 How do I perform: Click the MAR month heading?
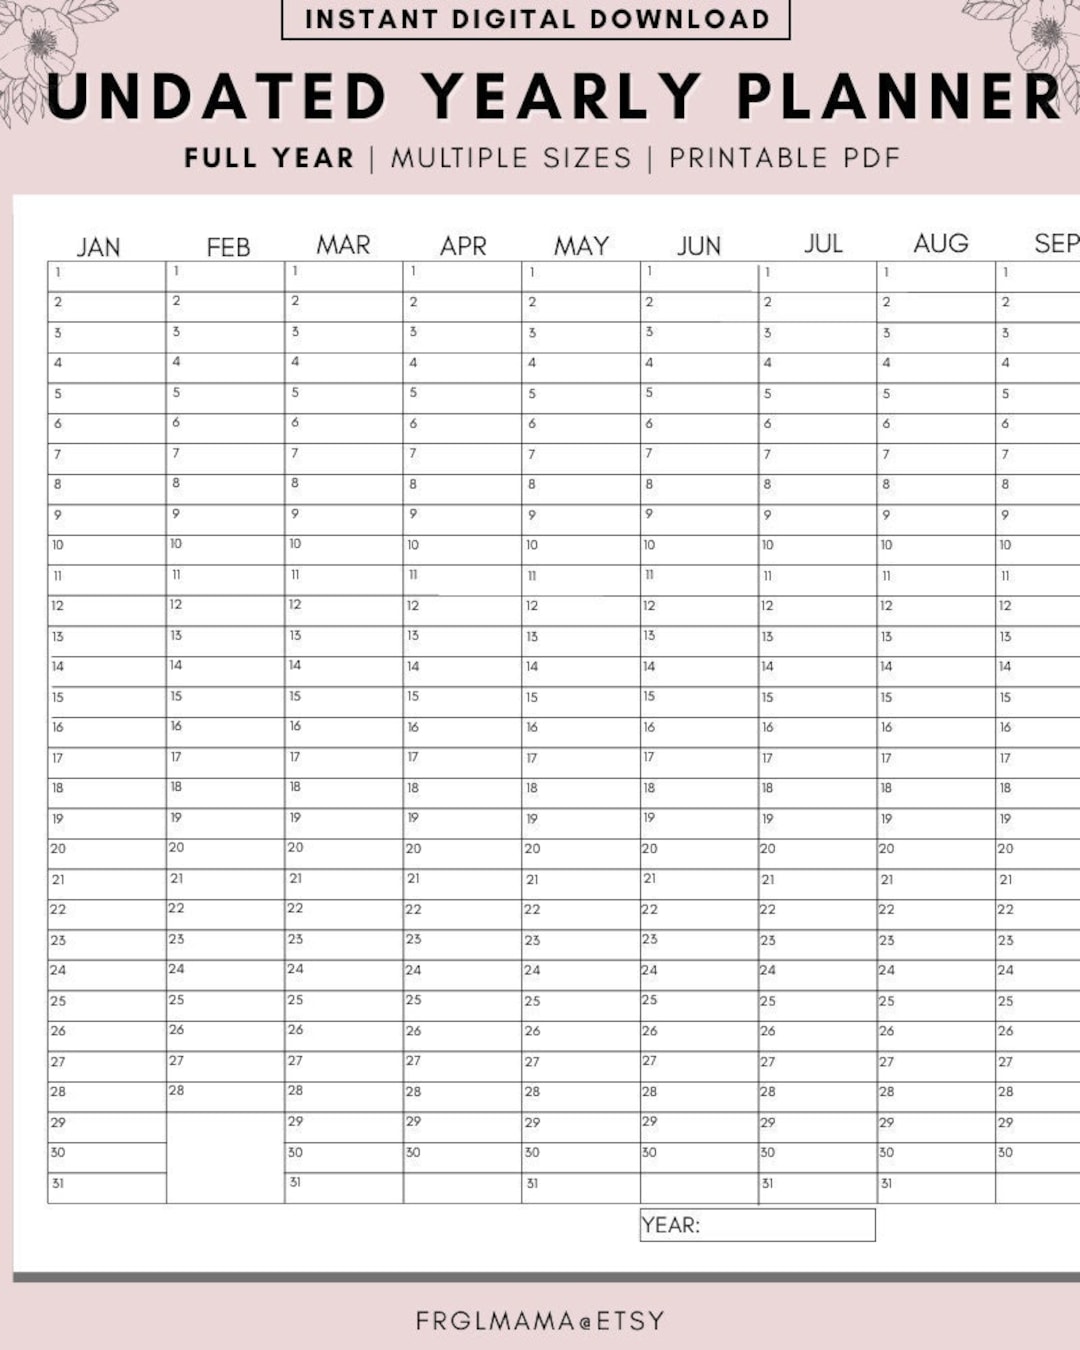[x=343, y=245]
